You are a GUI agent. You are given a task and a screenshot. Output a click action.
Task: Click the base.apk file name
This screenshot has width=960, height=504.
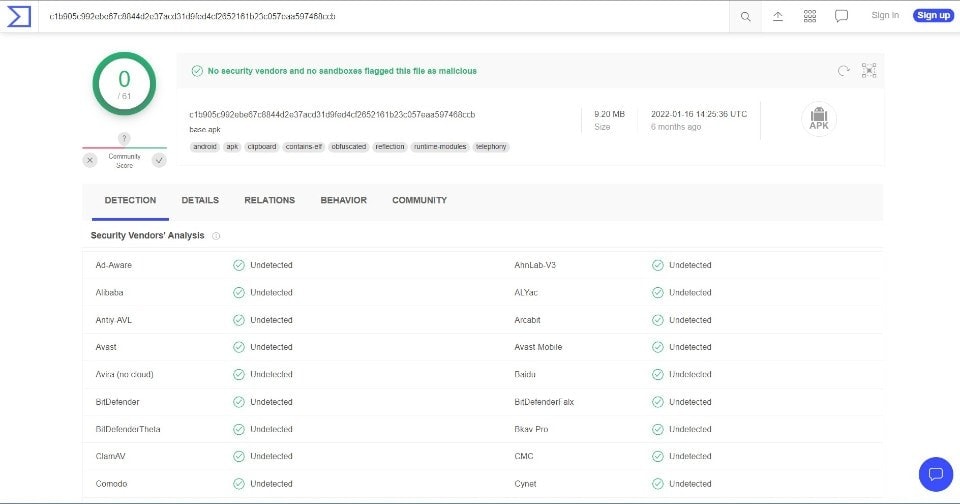(204, 130)
